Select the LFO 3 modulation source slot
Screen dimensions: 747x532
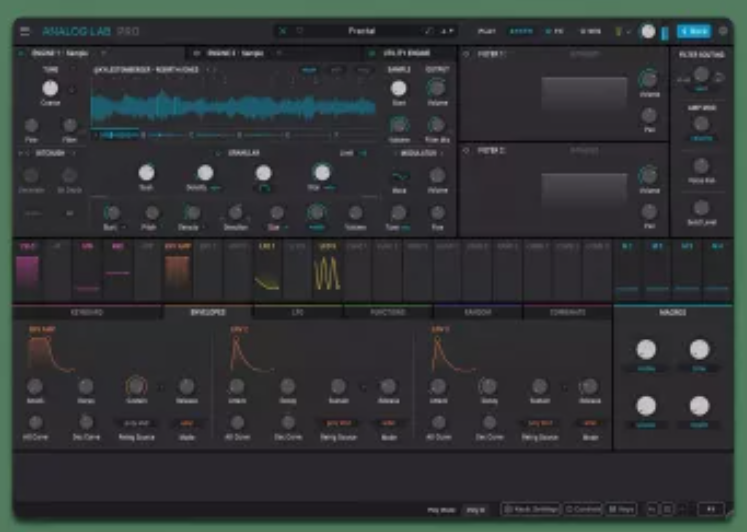(x=327, y=270)
